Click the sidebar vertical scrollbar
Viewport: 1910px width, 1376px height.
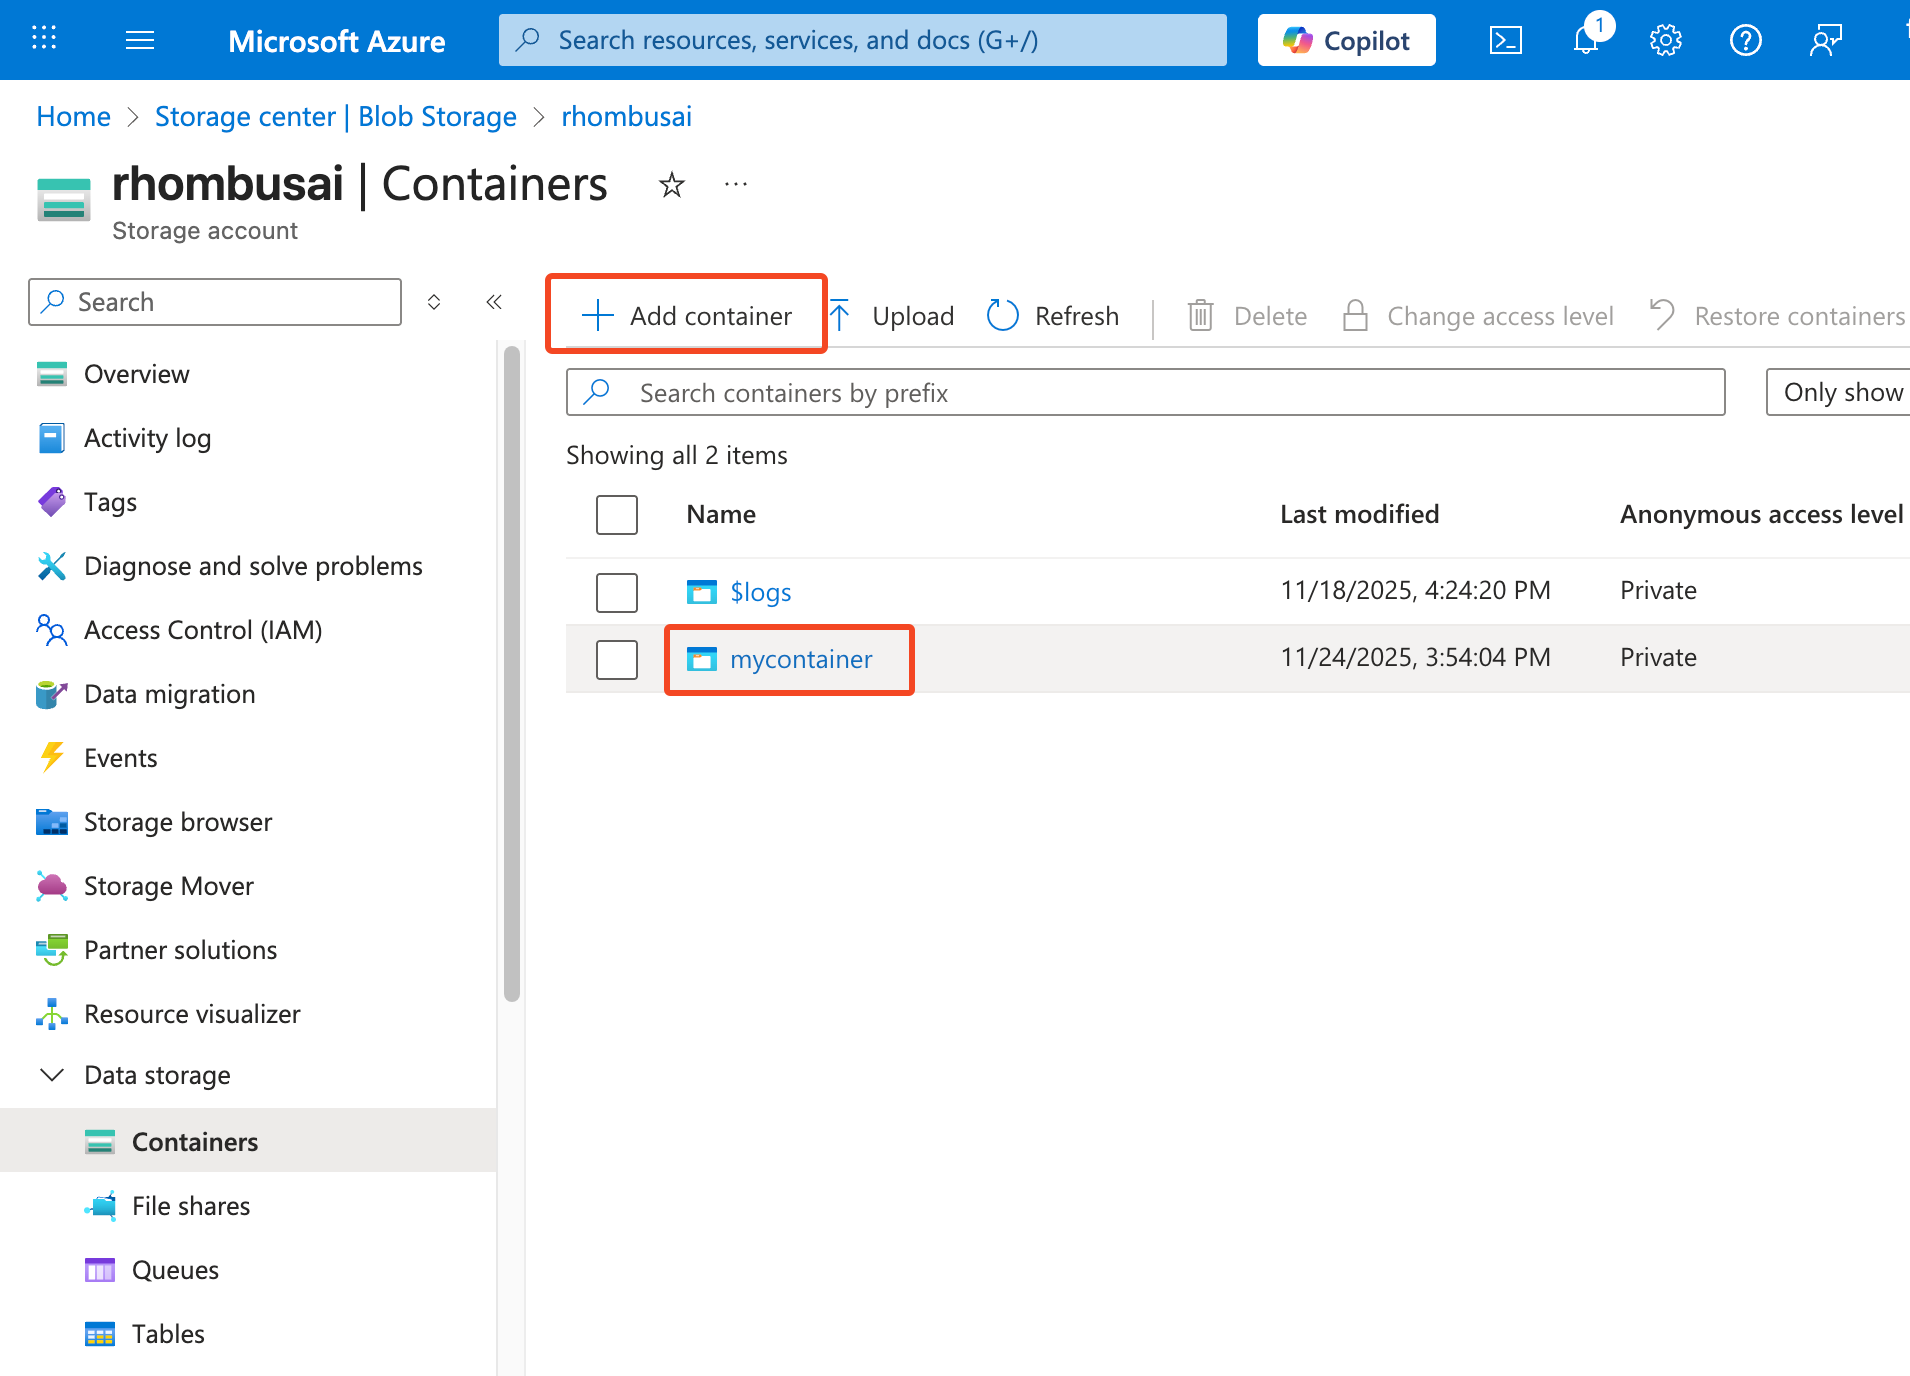click(512, 670)
